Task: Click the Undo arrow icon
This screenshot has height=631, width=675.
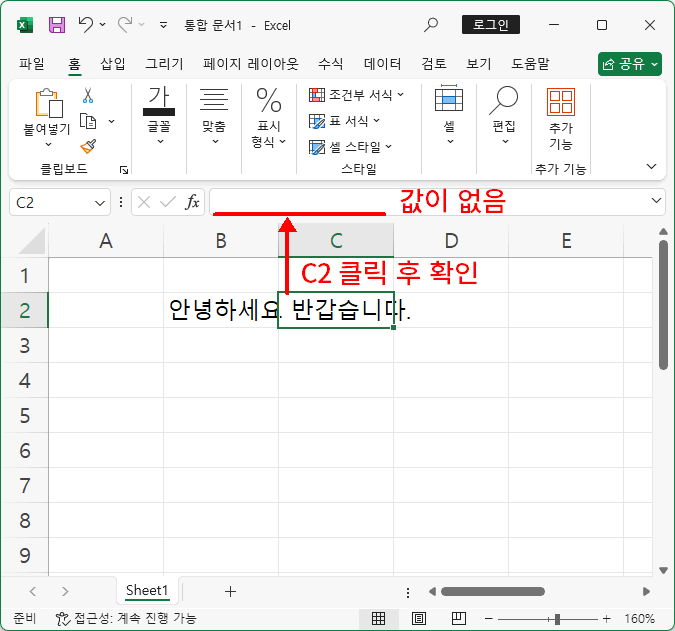Action: 86,25
